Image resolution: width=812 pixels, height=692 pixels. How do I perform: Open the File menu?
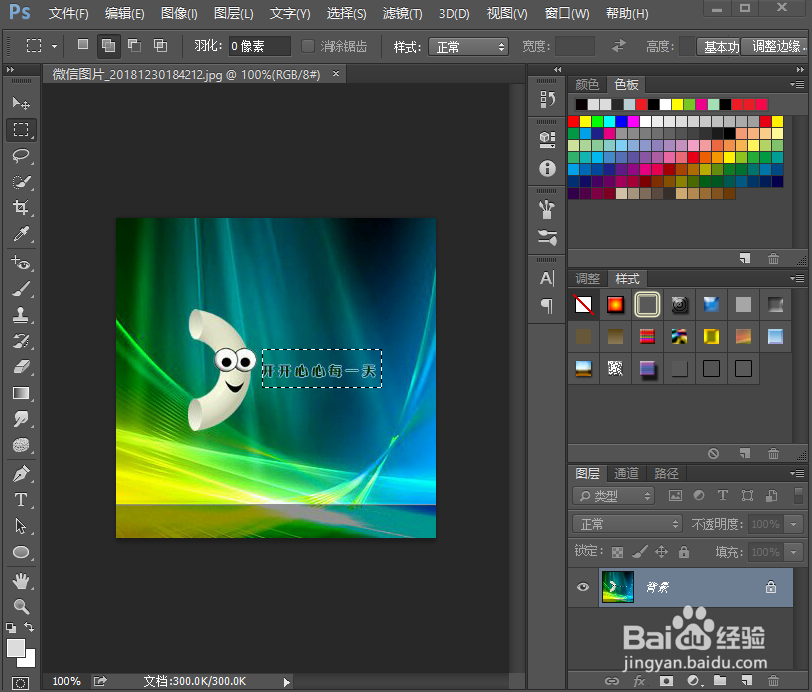tap(68, 13)
